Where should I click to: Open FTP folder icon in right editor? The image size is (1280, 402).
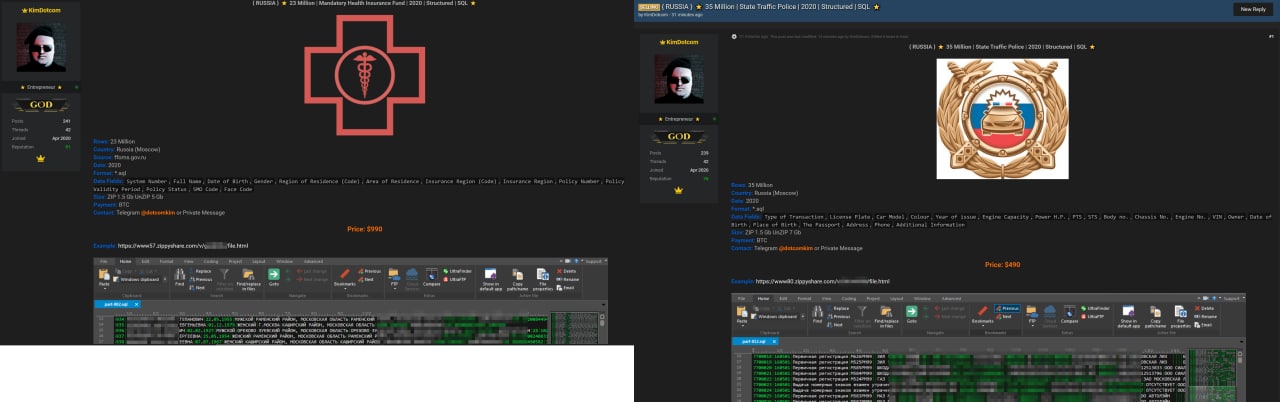click(x=1032, y=313)
